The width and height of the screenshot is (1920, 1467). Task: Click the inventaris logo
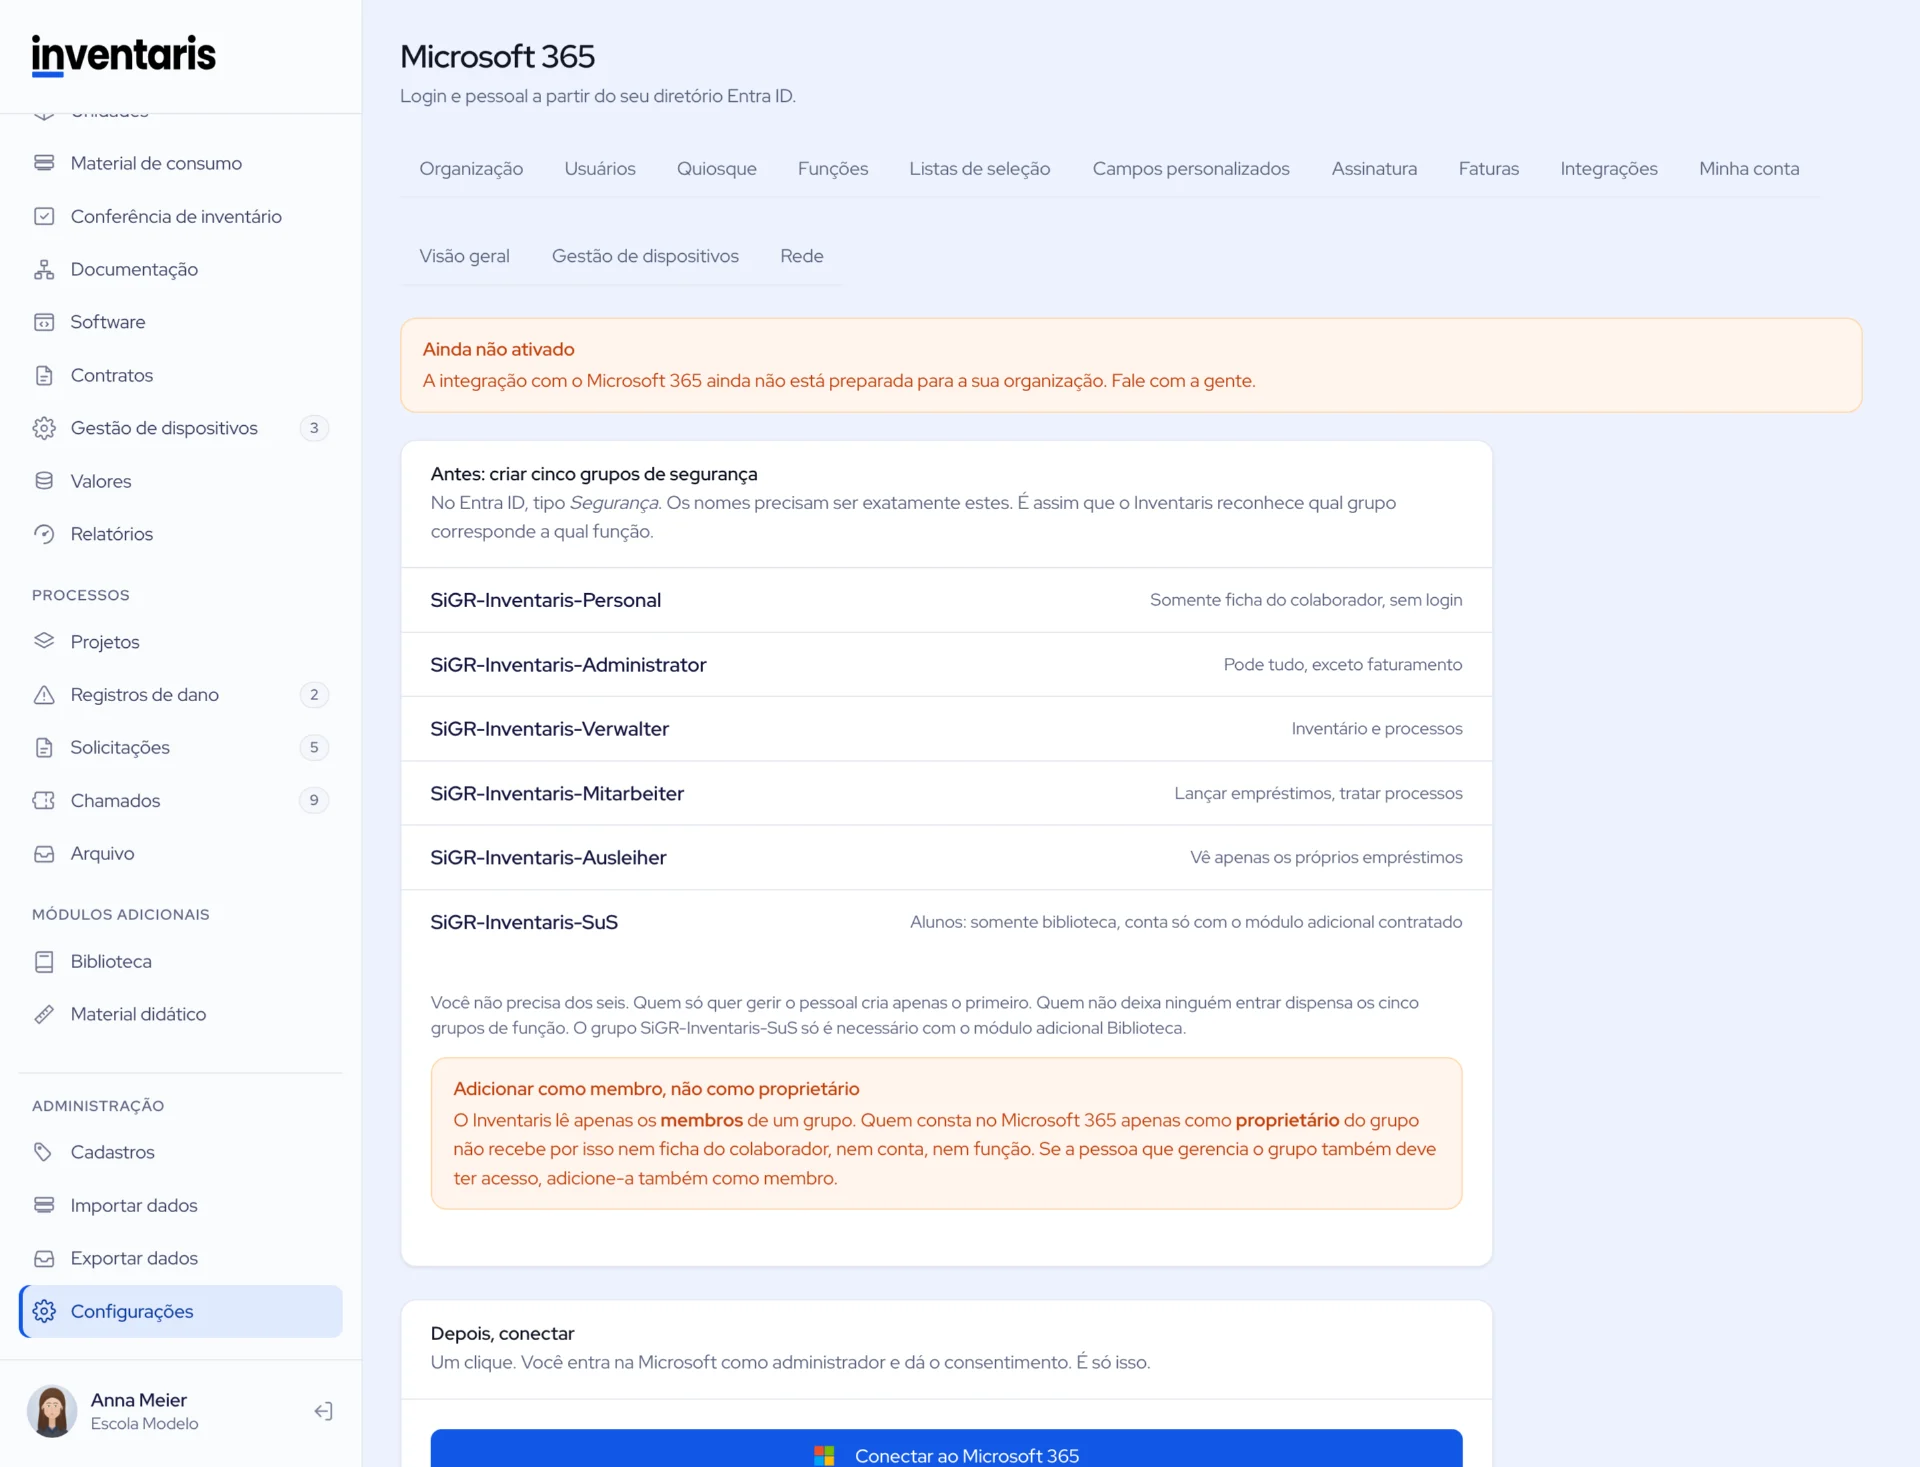point(123,55)
